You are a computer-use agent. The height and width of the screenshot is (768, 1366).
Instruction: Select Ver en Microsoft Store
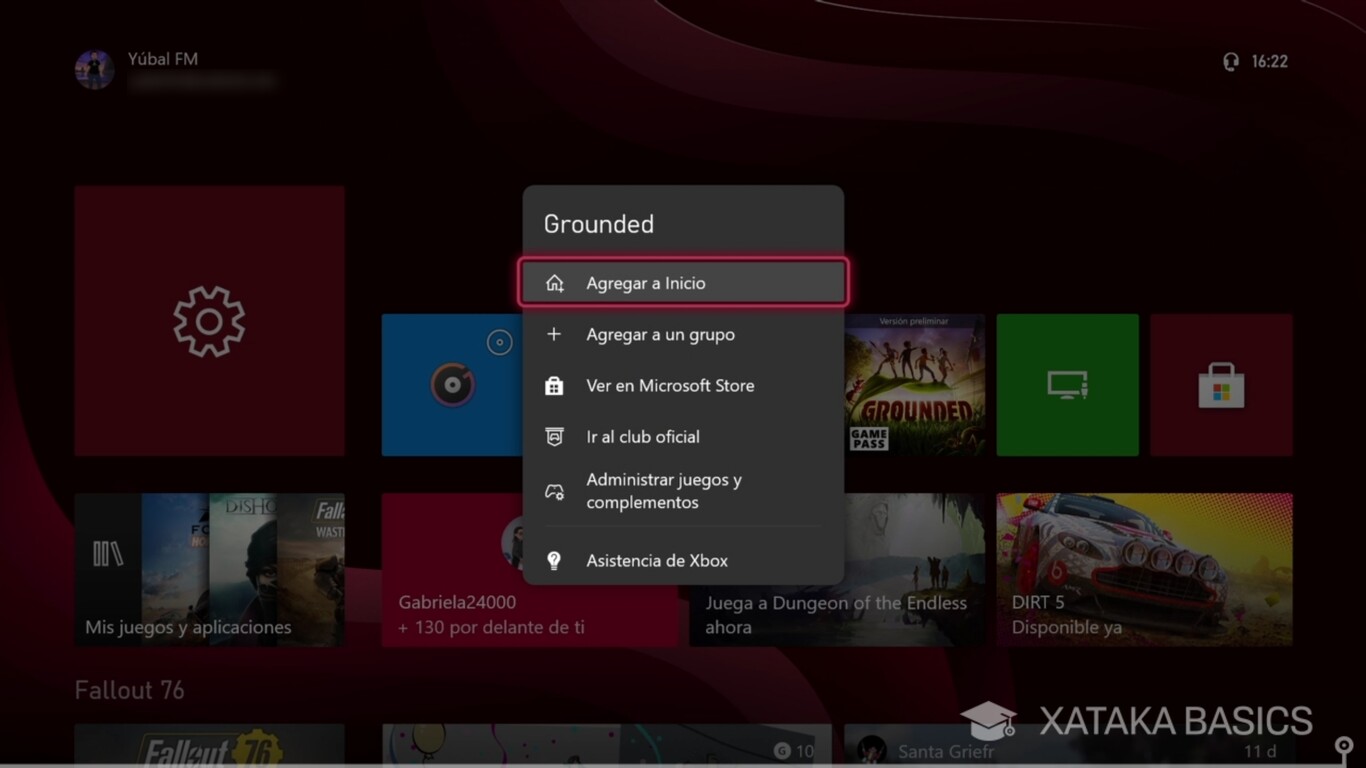669,386
